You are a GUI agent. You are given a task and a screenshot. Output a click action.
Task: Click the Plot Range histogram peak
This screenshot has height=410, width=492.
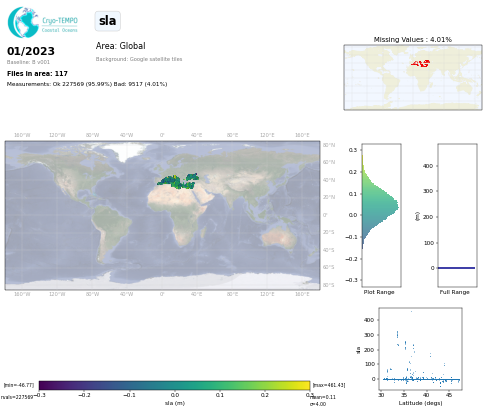click(x=396, y=206)
